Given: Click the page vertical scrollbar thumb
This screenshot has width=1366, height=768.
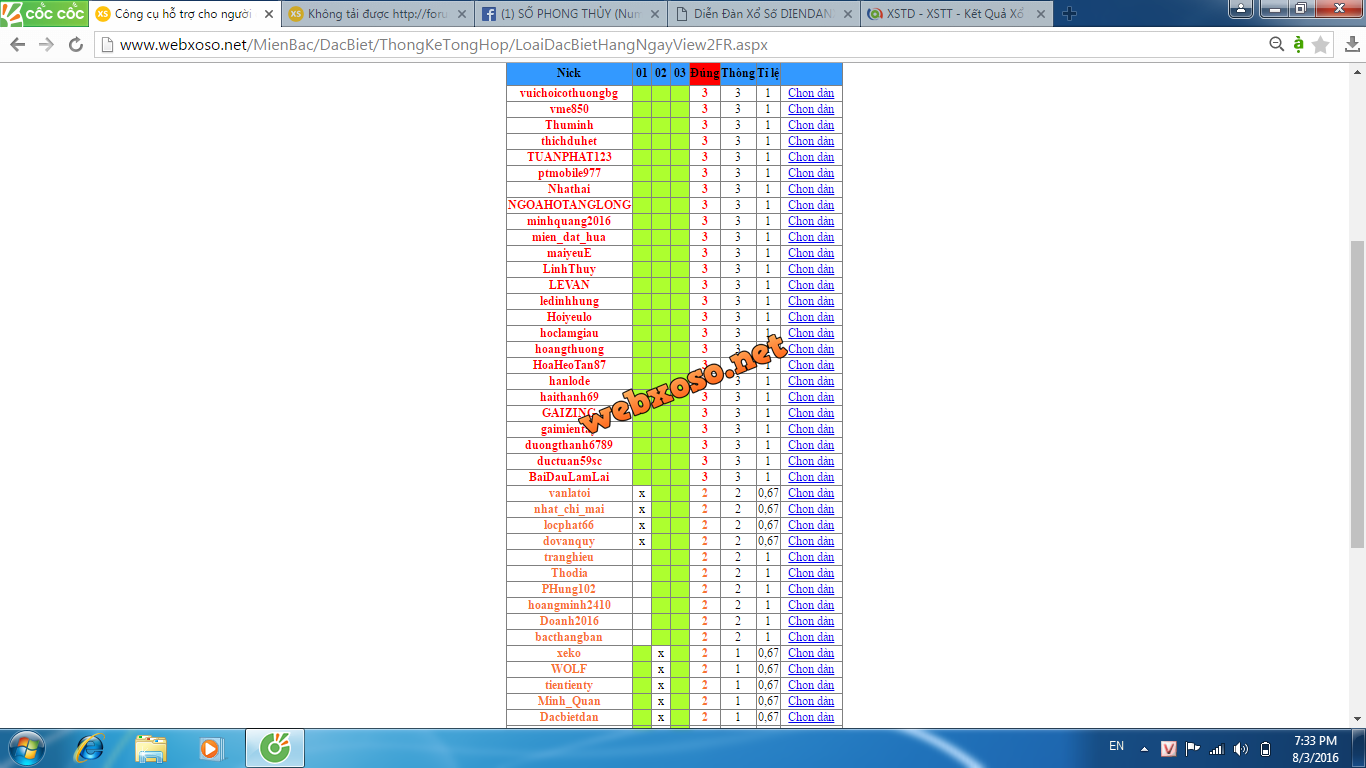Looking at the screenshot, I should tap(1357, 394).
